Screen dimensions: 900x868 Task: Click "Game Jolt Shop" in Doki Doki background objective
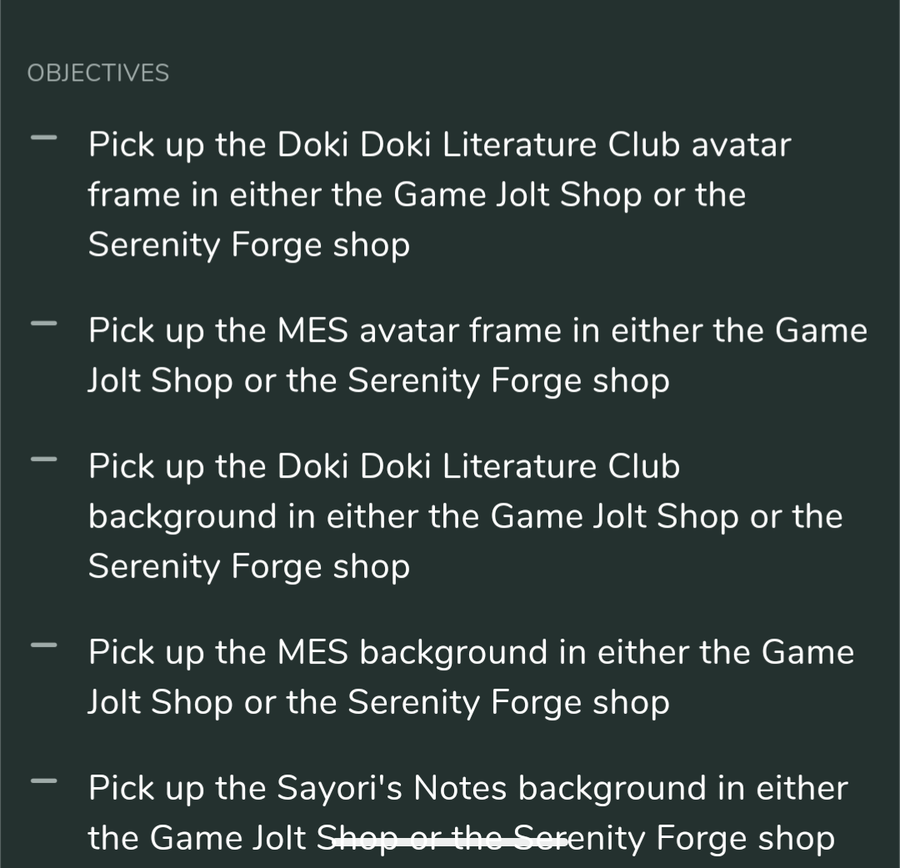click(615, 517)
